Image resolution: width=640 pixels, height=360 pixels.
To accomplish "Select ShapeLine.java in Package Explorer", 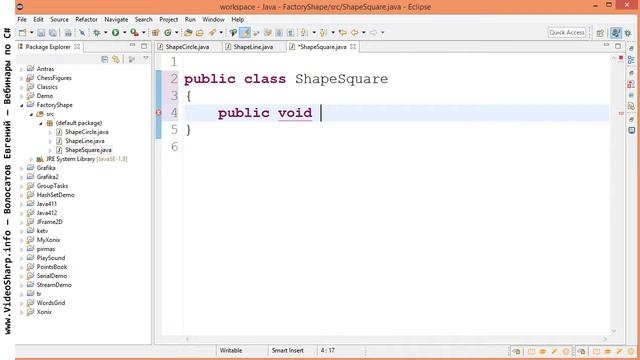I will pyautogui.click(x=84, y=141).
